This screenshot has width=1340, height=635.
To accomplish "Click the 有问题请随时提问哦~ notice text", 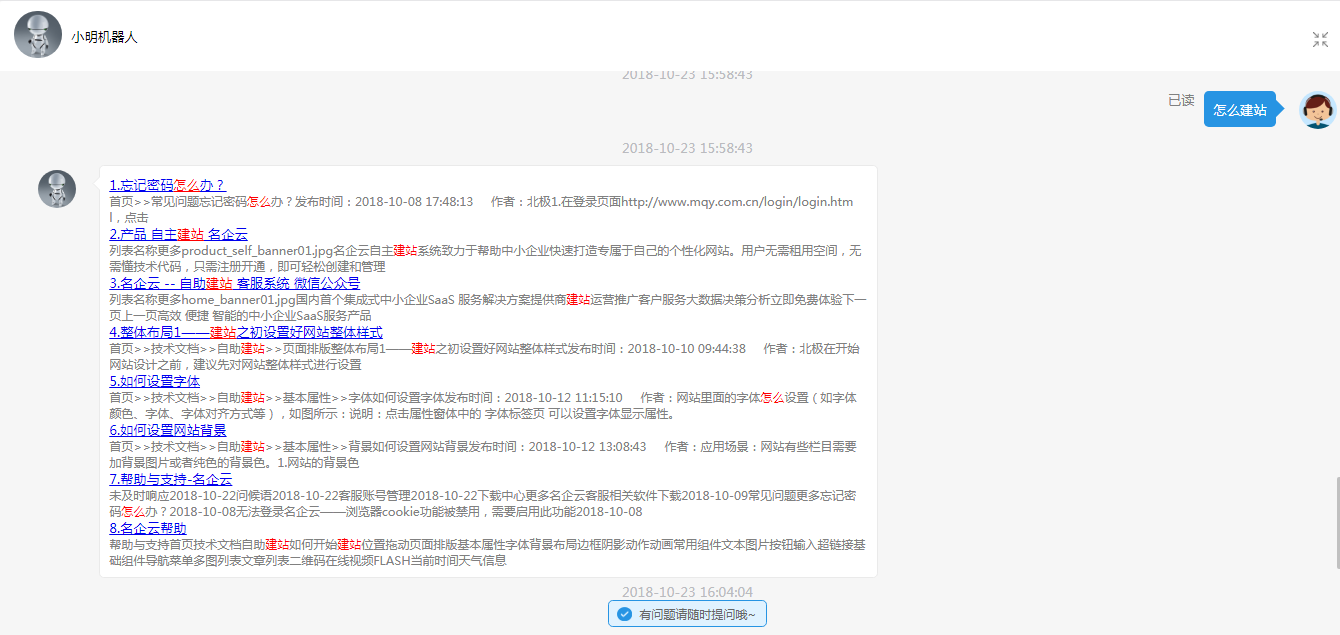I will tap(697, 615).
